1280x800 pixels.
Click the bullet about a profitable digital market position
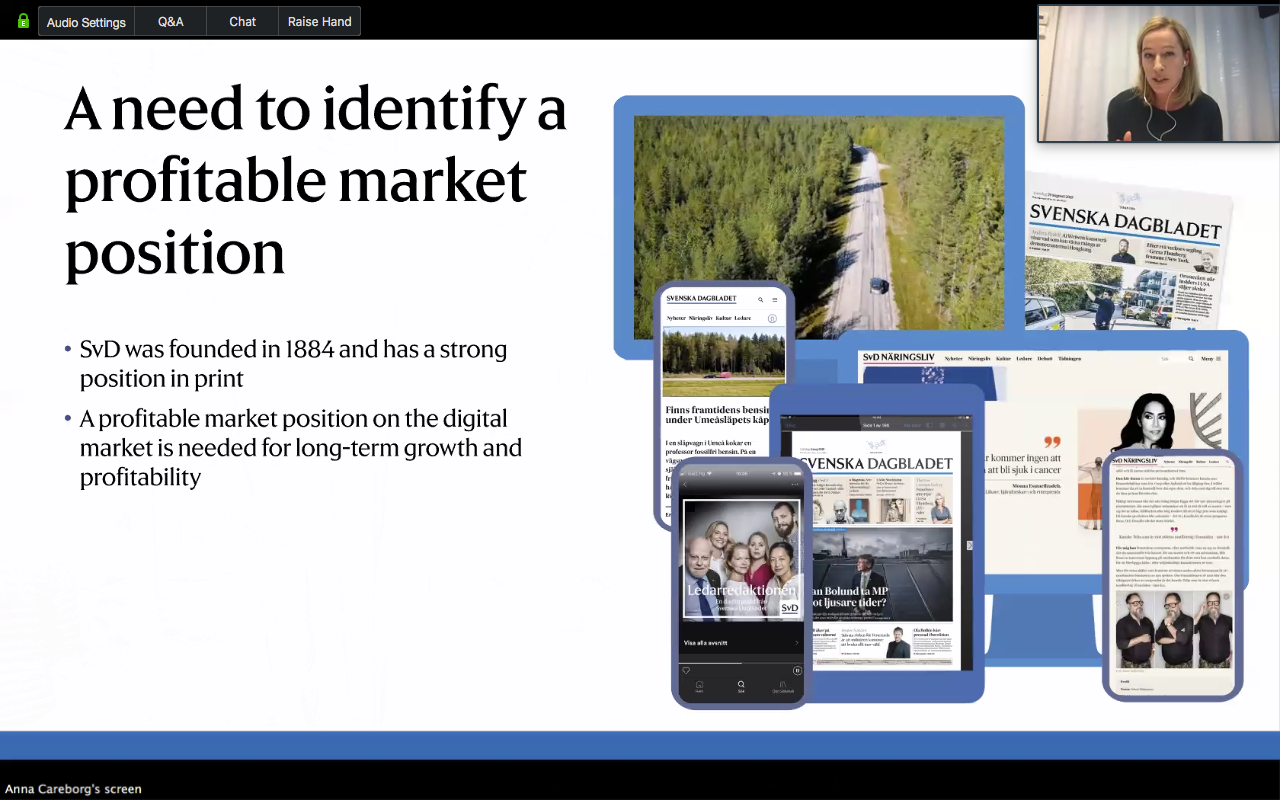301,447
